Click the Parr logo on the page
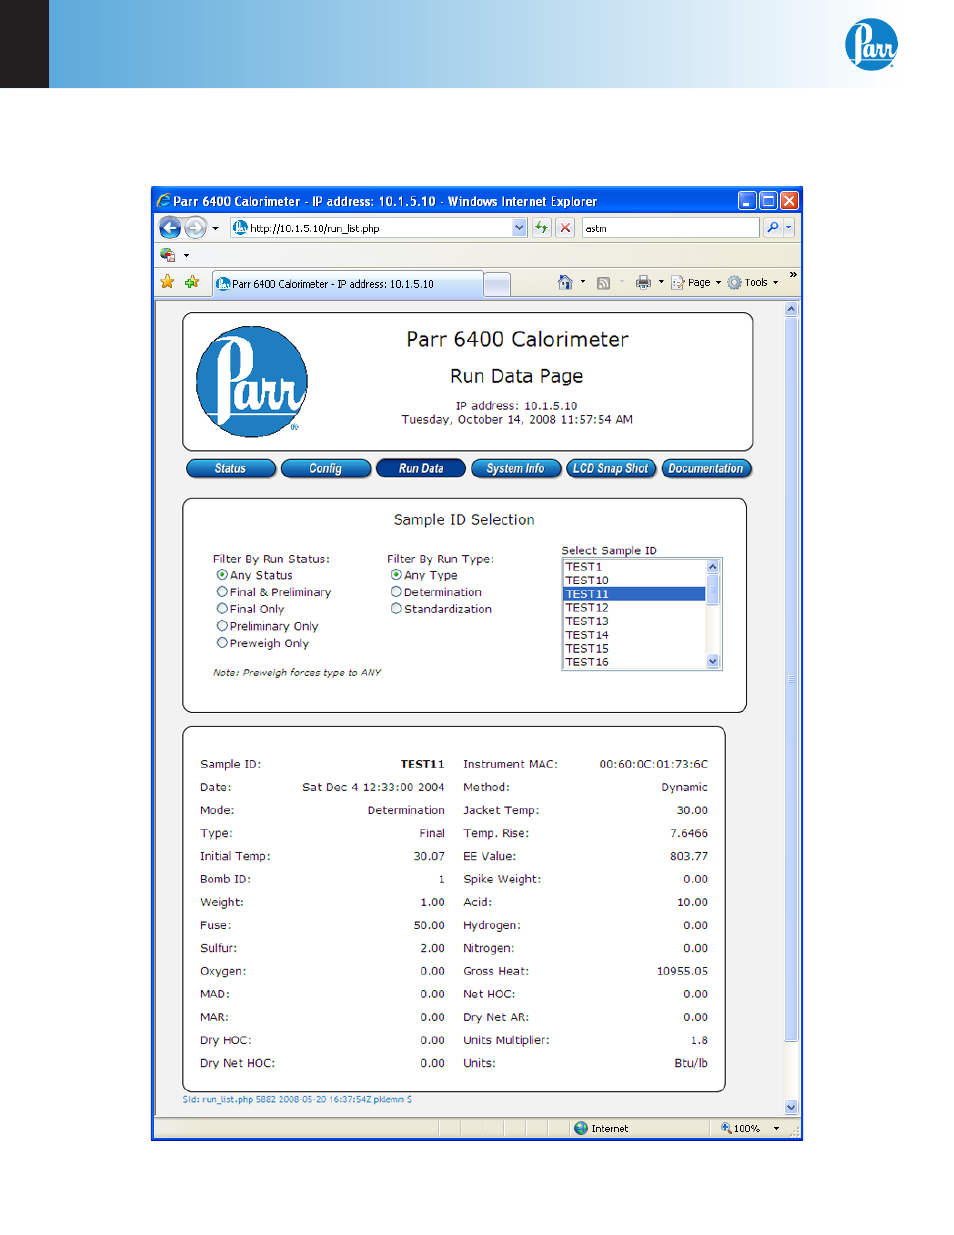Screen dimensions: 954x1235 (252, 382)
